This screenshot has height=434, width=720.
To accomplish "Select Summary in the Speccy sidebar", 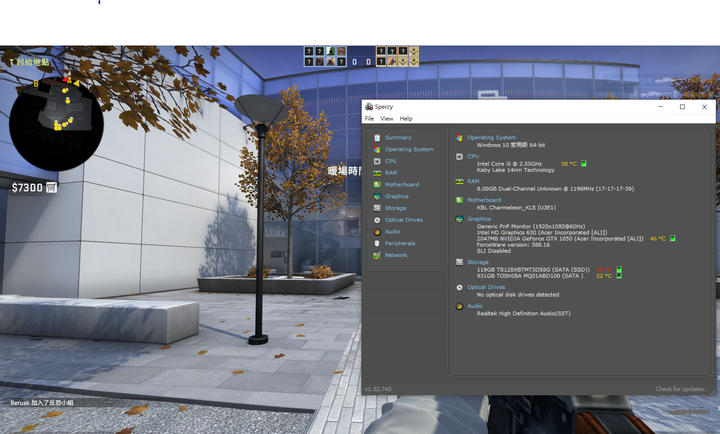I will click(398, 137).
